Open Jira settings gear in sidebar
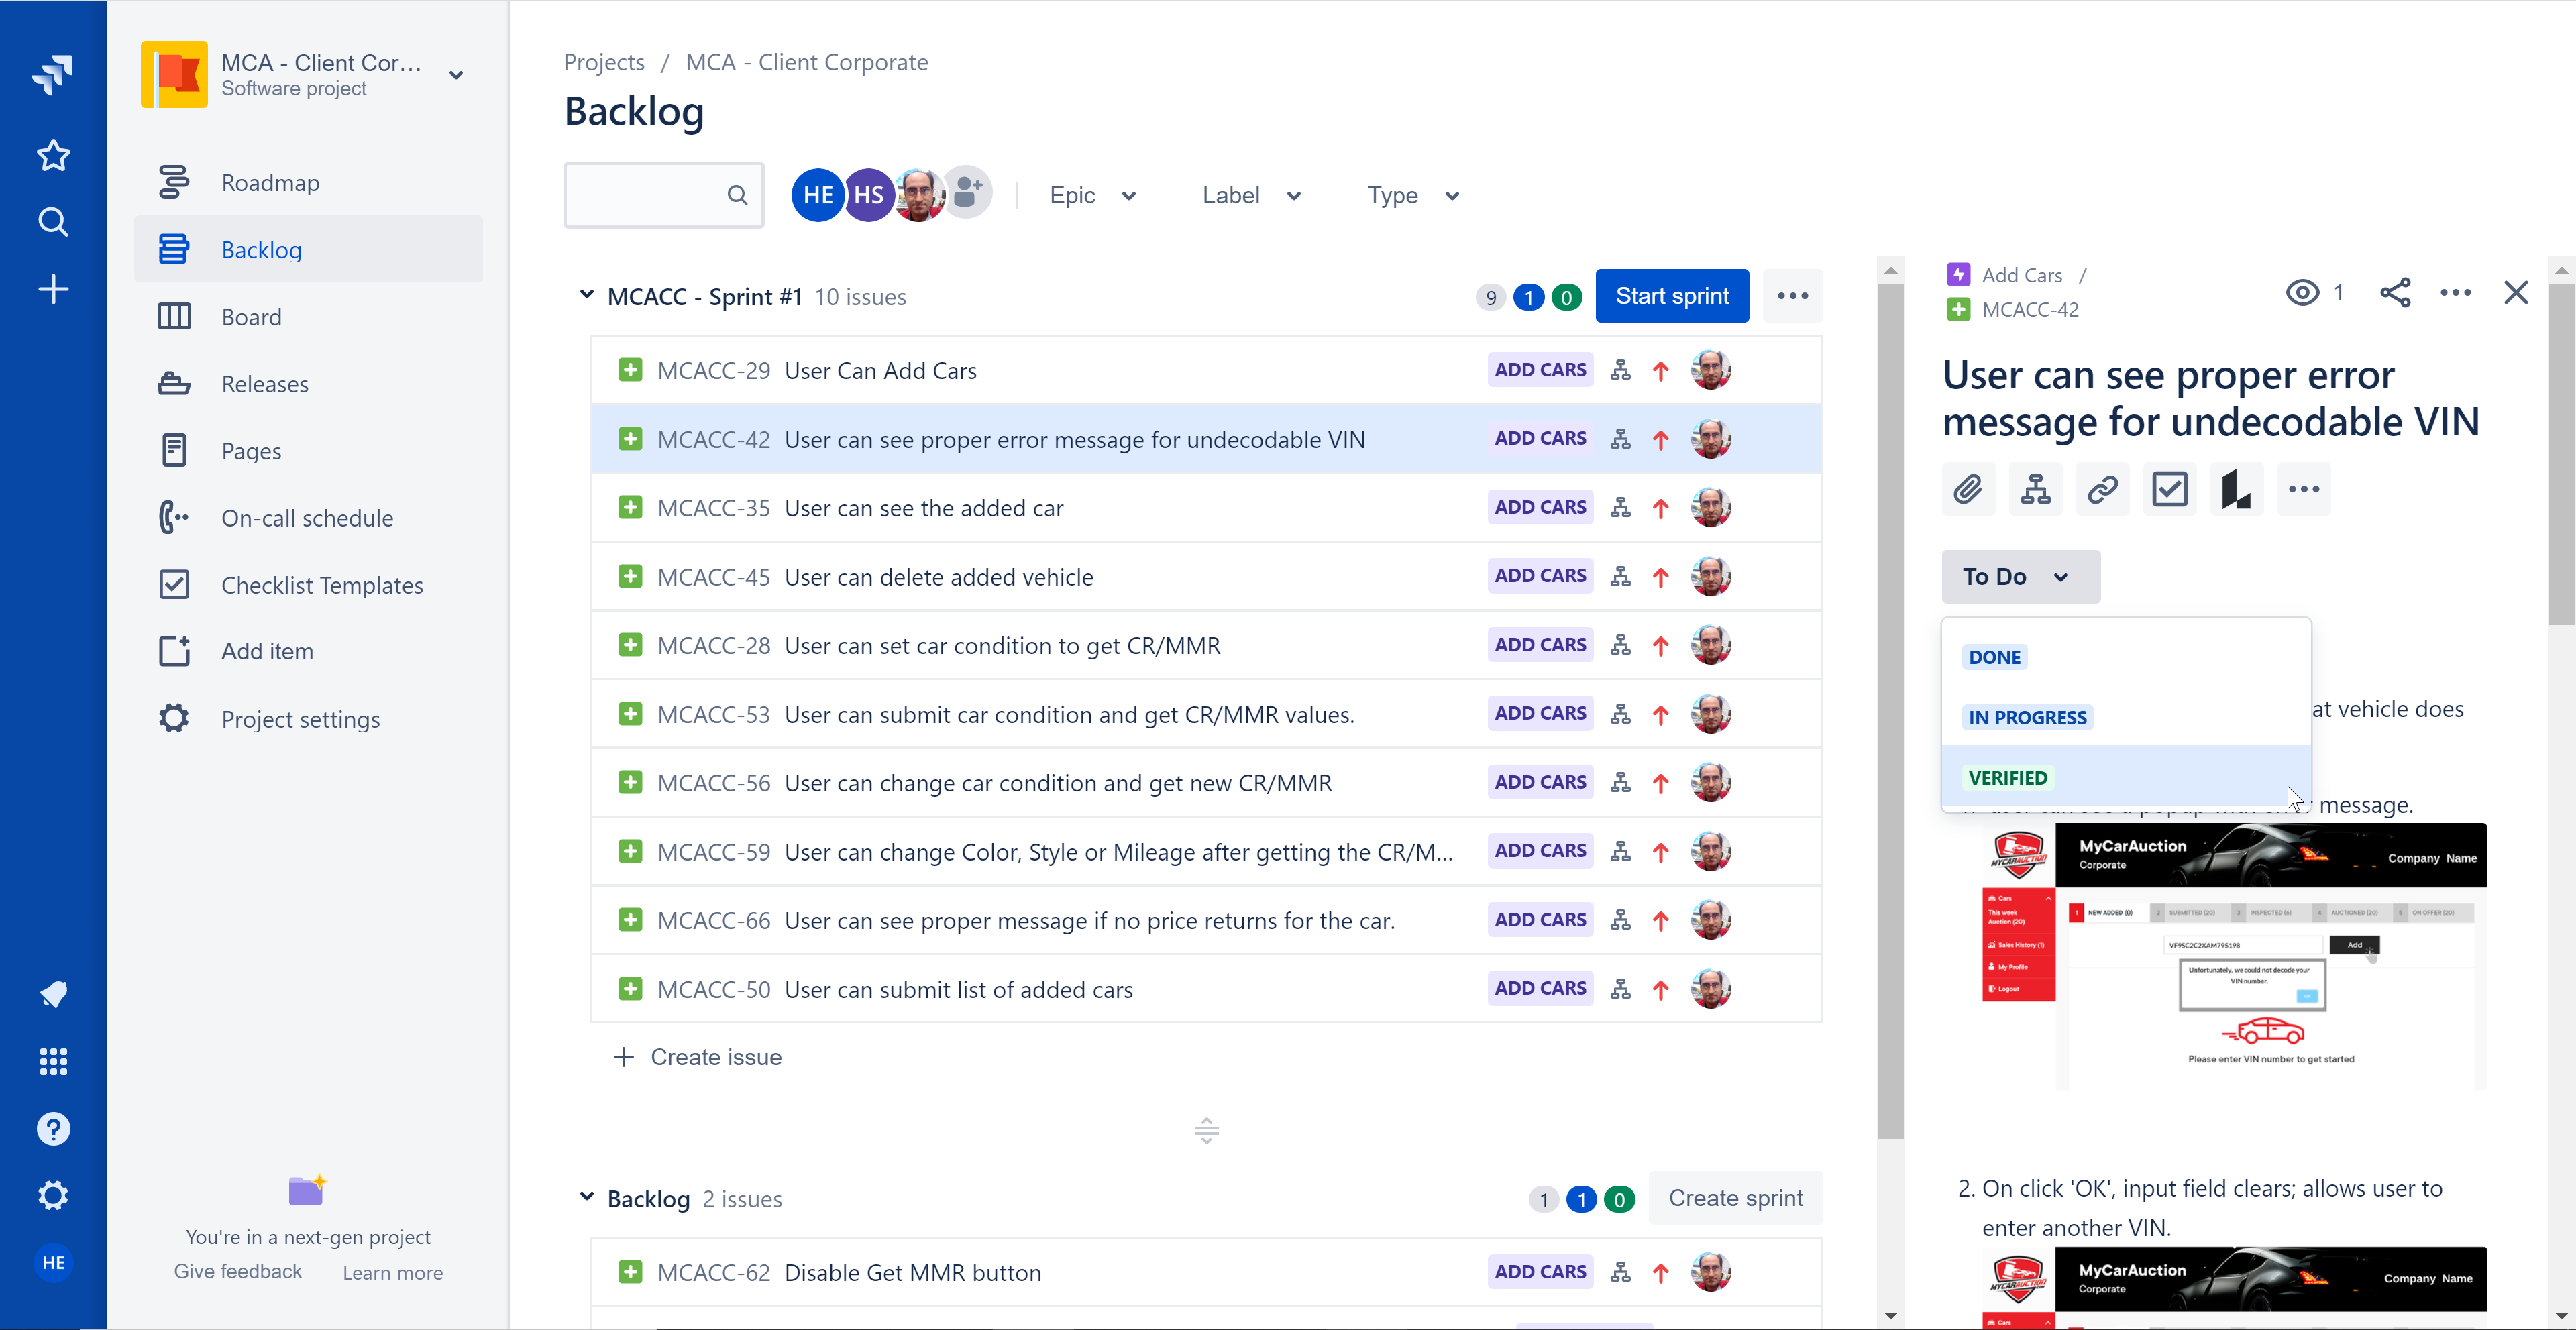Image resolution: width=2576 pixels, height=1330 pixels. click(53, 1196)
